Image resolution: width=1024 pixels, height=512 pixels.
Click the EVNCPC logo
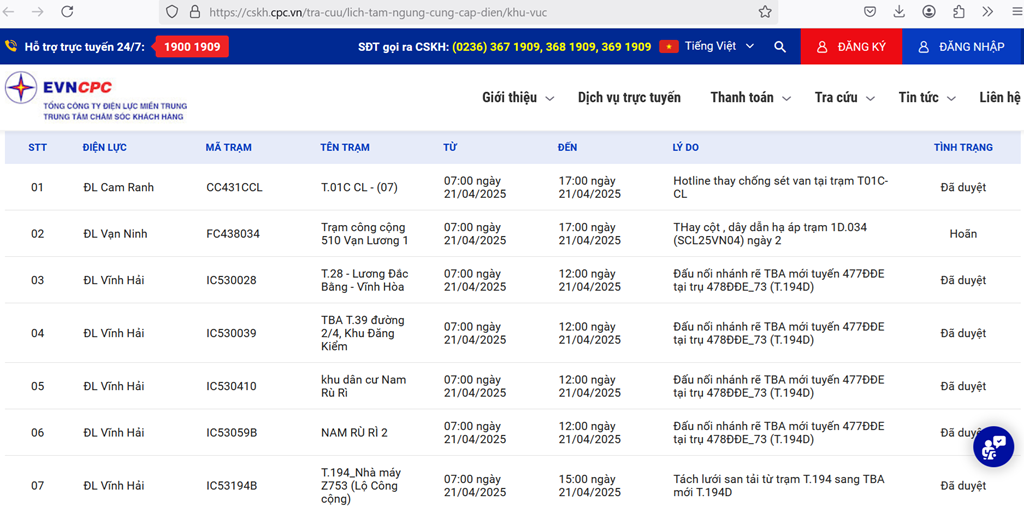96,96
